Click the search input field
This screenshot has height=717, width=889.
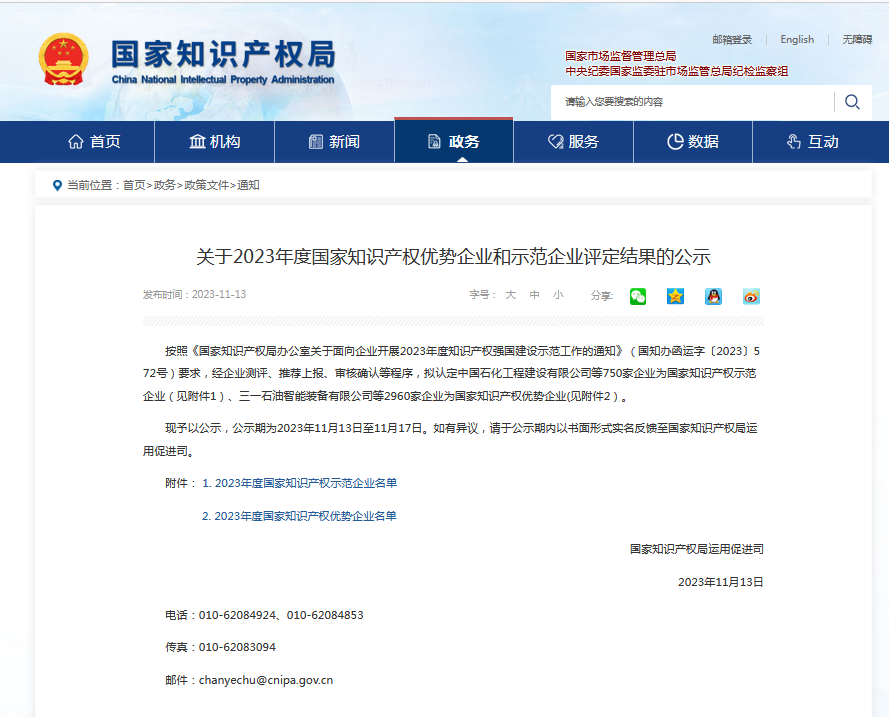[x=692, y=102]
